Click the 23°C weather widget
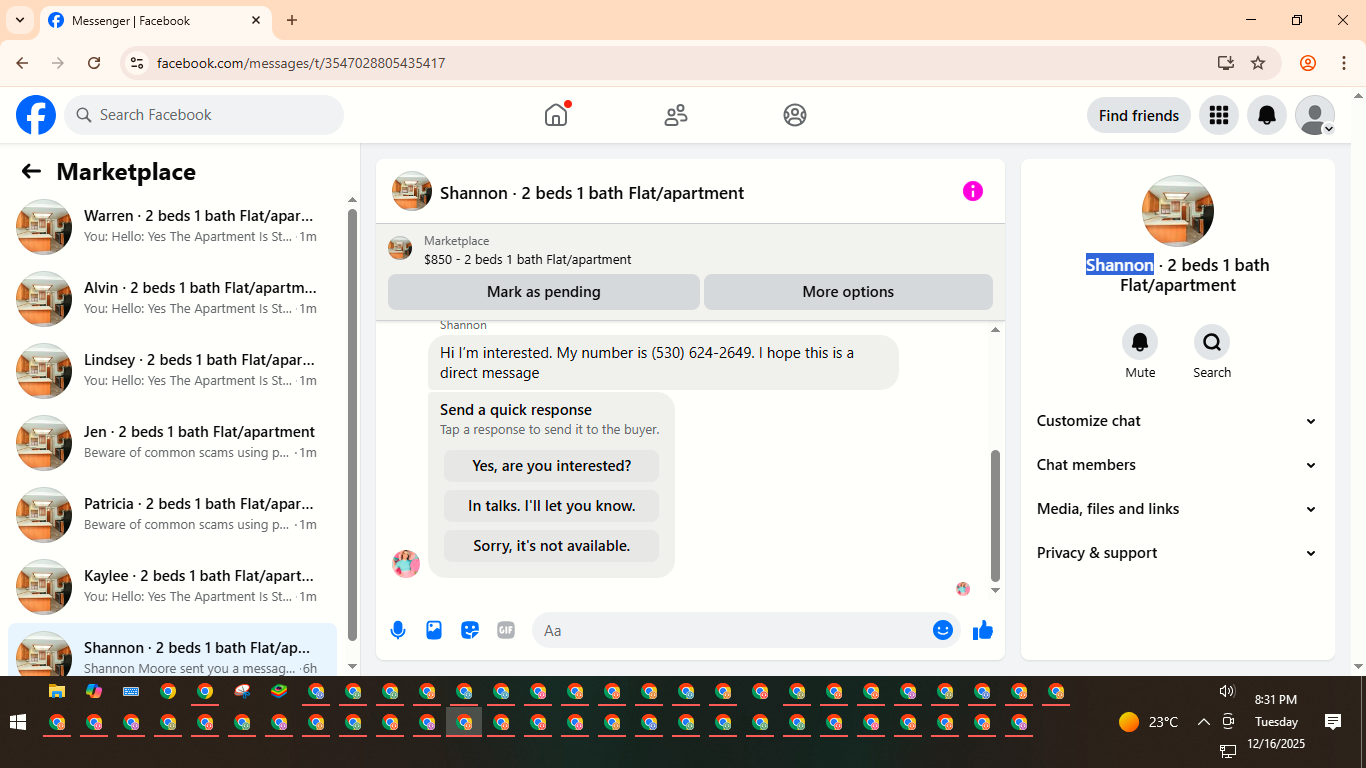Screen dimensions: 1366x768 [1148, 722]
